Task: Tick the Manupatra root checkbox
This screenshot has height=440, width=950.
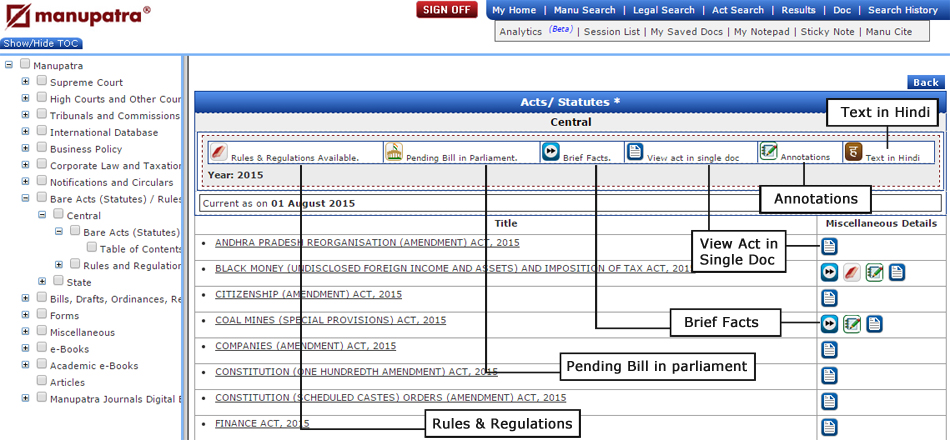Action: pyautogui.click(x=25, y=64)
